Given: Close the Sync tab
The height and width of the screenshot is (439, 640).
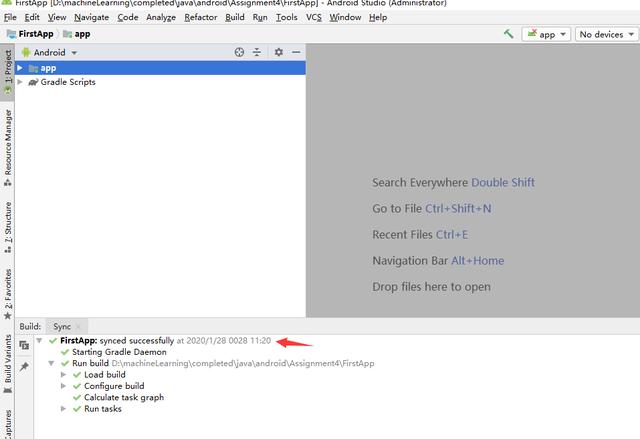Looking at the screenshot, I should point(78,327).
